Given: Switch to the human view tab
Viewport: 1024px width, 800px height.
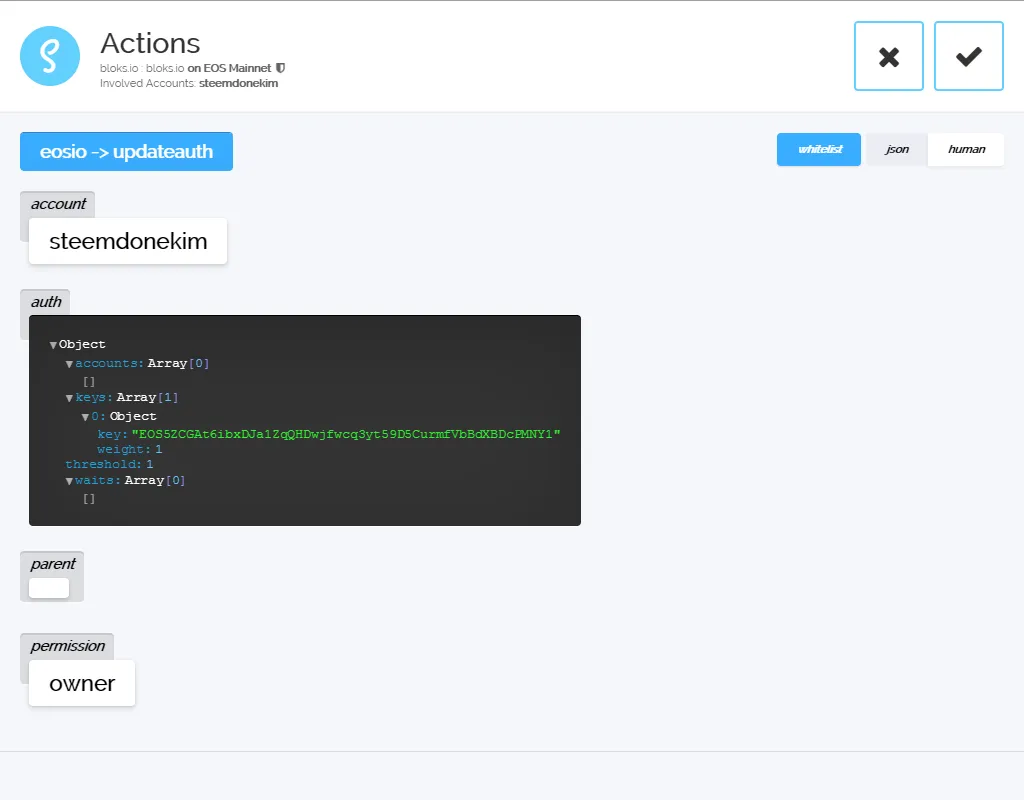Looking at the screenshot, I should pos(966,150).
